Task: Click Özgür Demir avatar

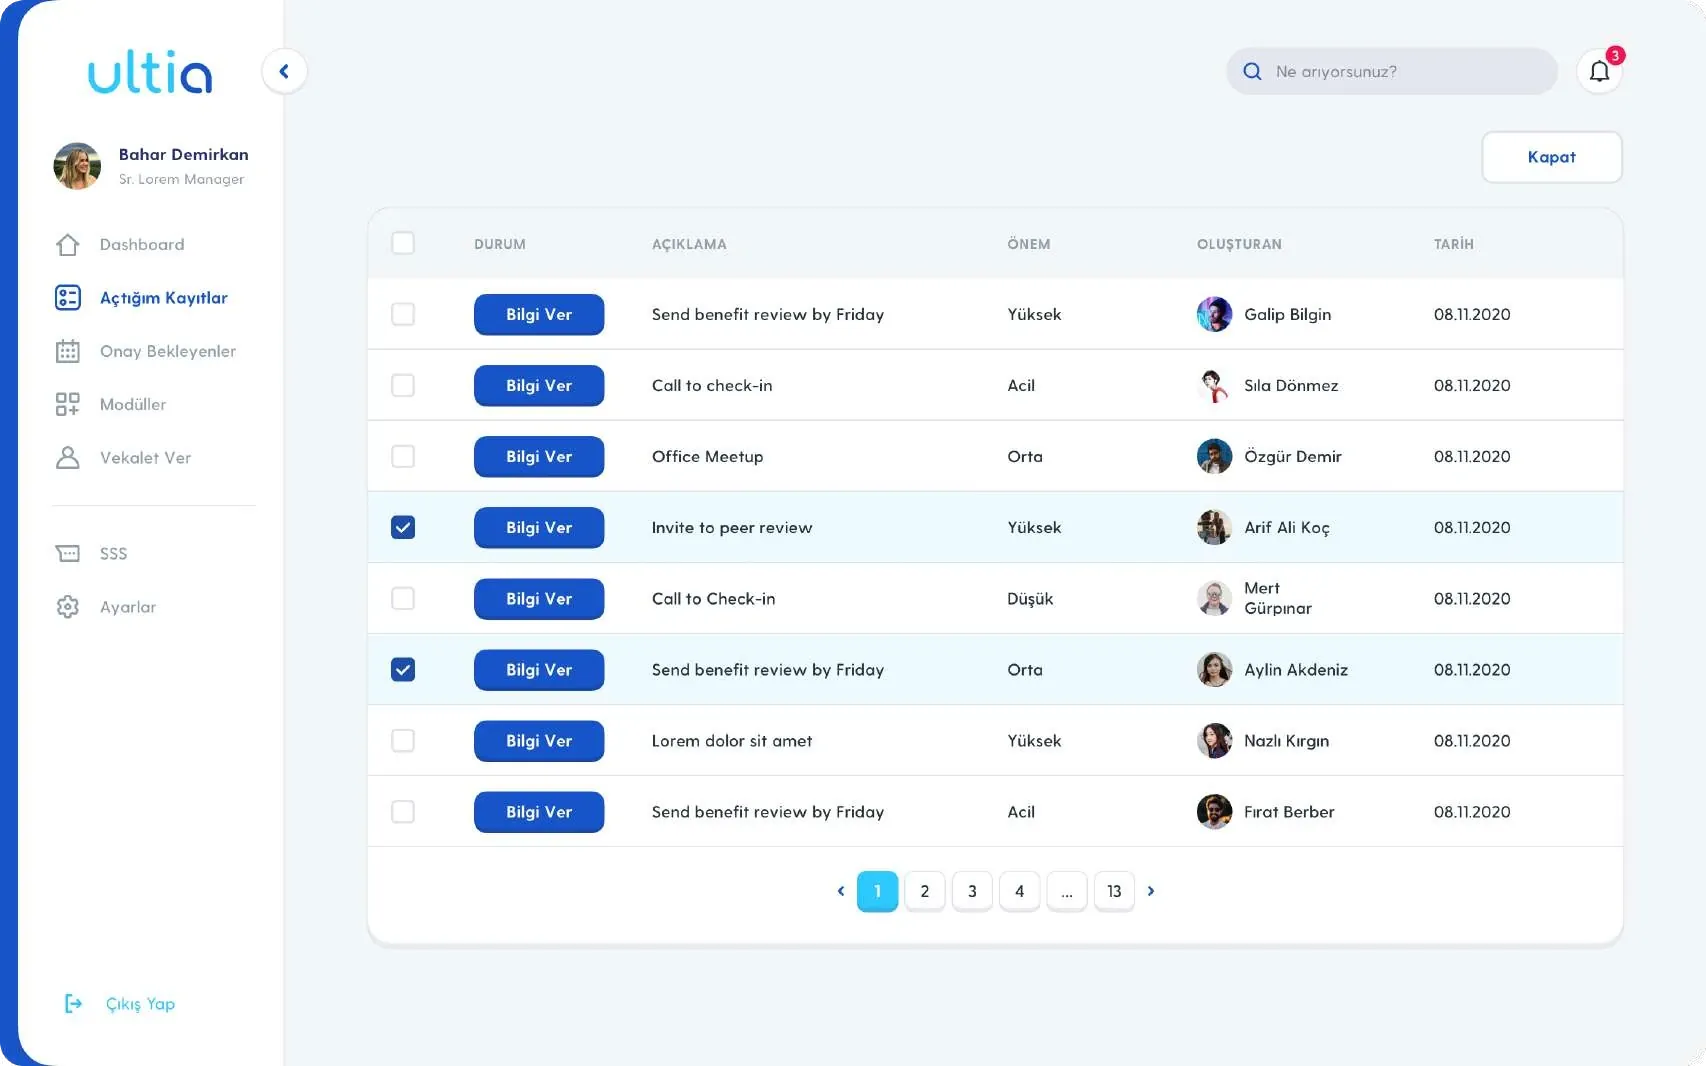Action: [1214, 456]
